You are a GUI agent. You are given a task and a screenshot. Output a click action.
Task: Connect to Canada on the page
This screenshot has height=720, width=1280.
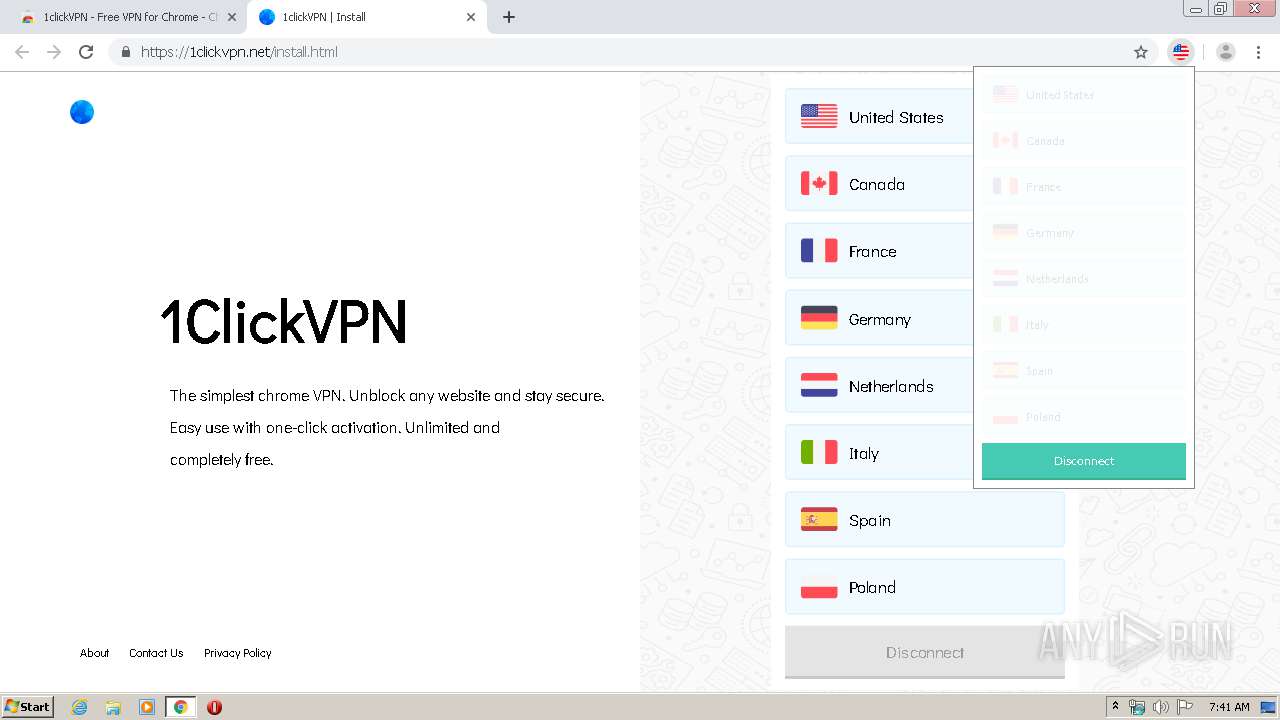click(924, 184)
